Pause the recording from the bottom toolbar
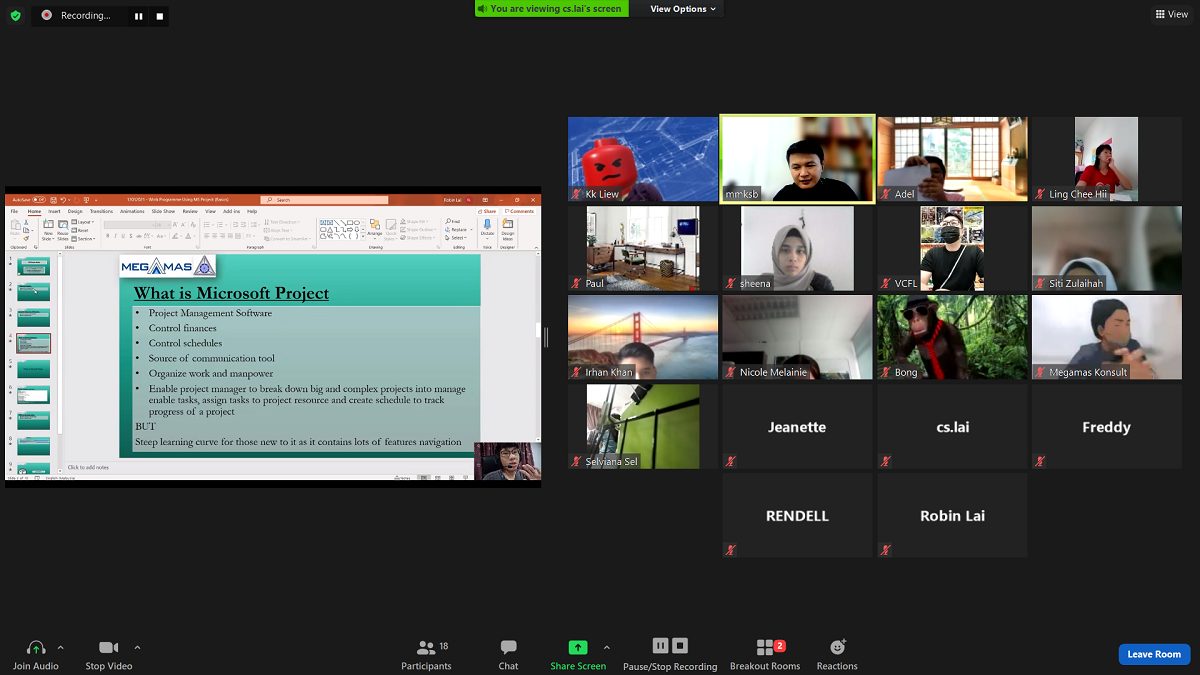The image size is (1200, 675). pyautogui.click(x=660, y=646)
